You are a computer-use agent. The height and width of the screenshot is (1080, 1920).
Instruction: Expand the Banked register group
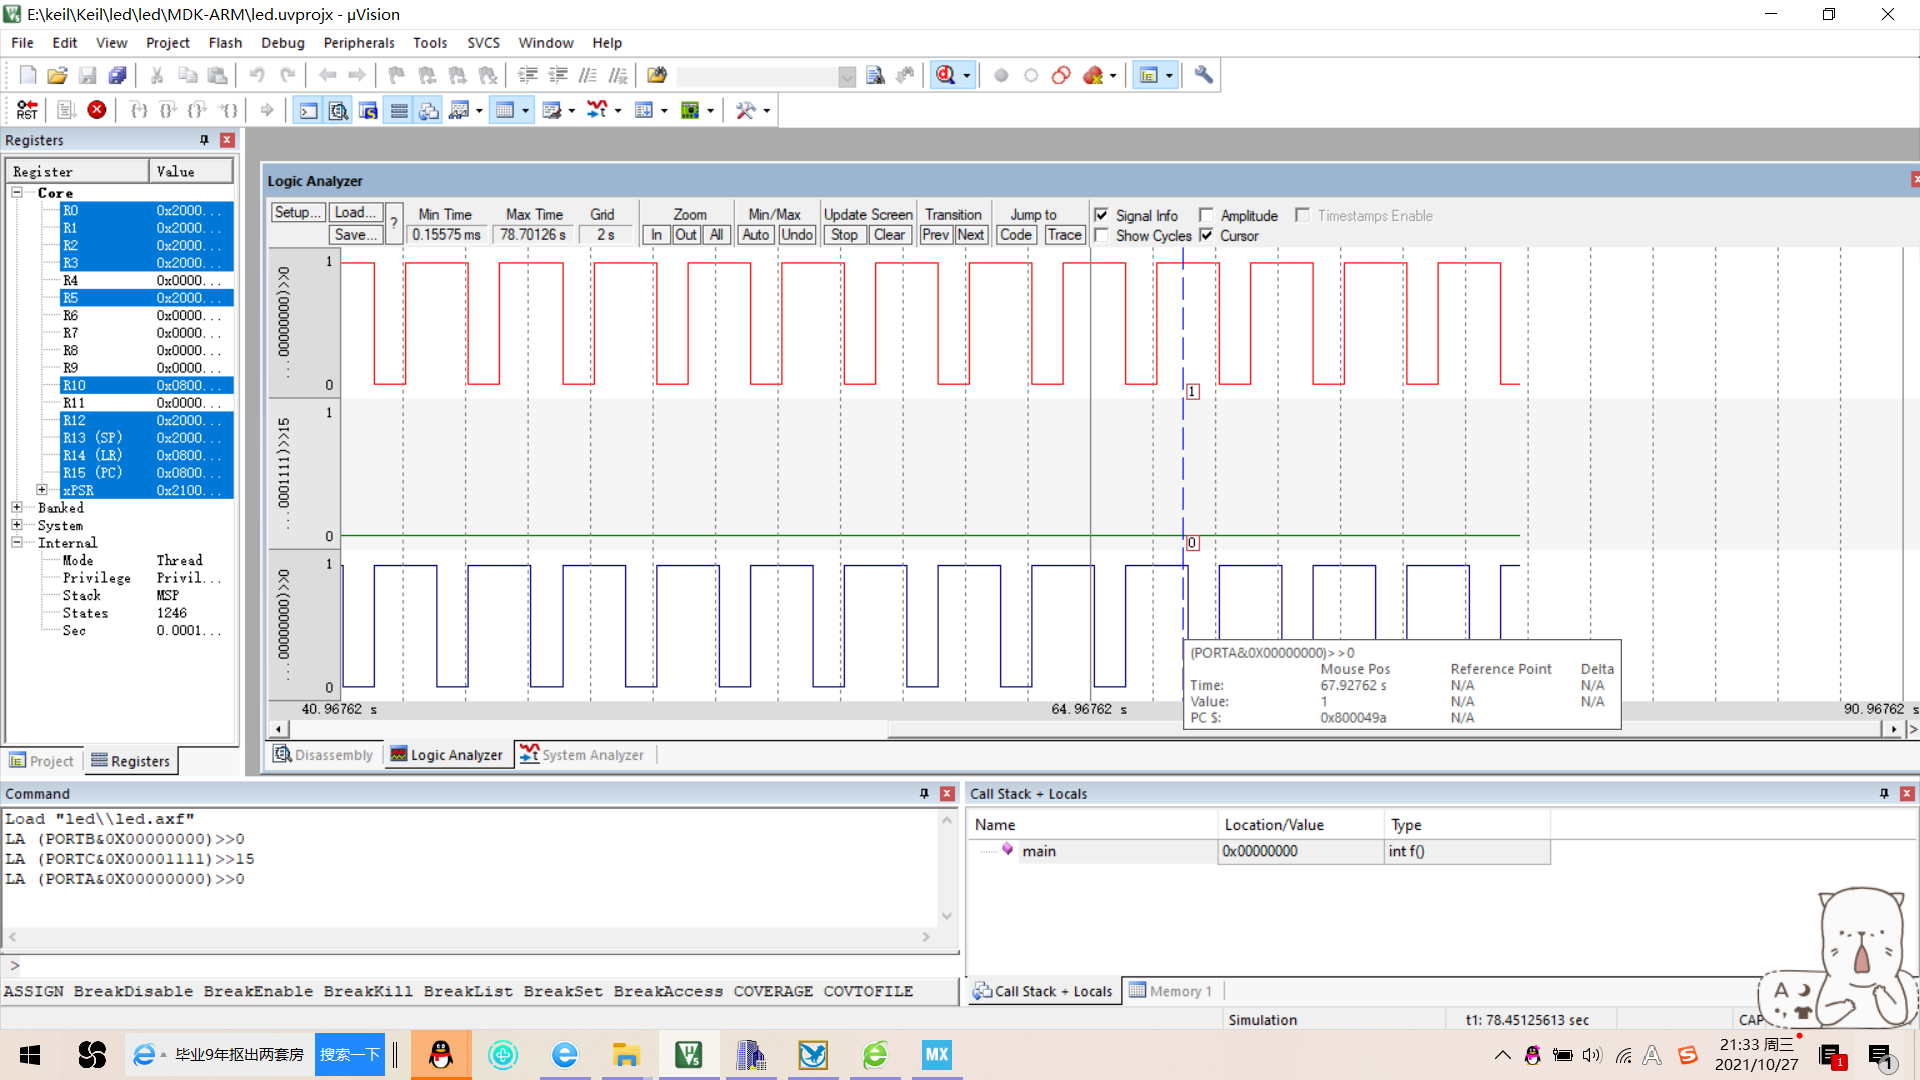[x=17, y=507]
